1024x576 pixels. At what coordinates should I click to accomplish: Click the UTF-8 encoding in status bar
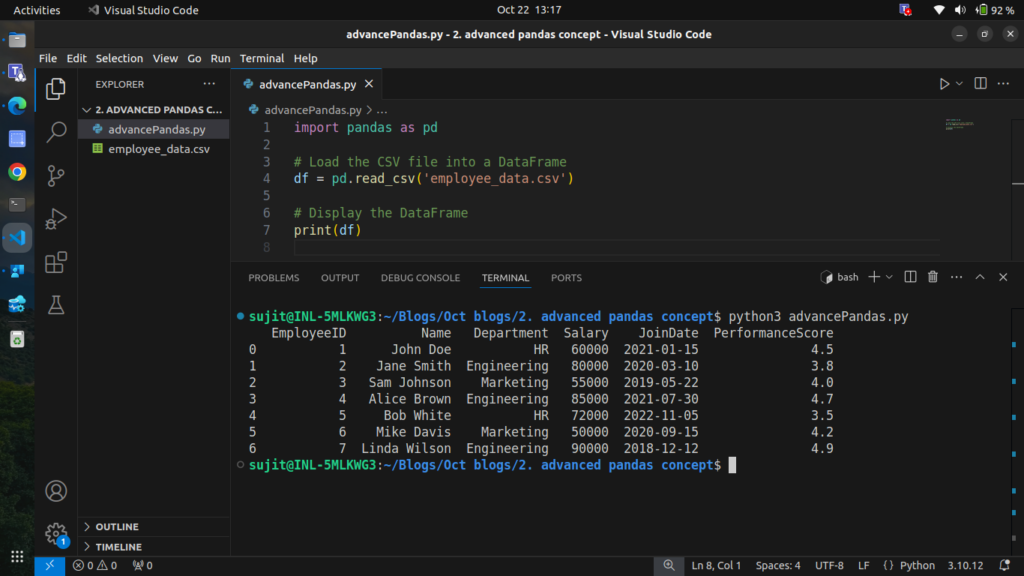coord(829,566)
